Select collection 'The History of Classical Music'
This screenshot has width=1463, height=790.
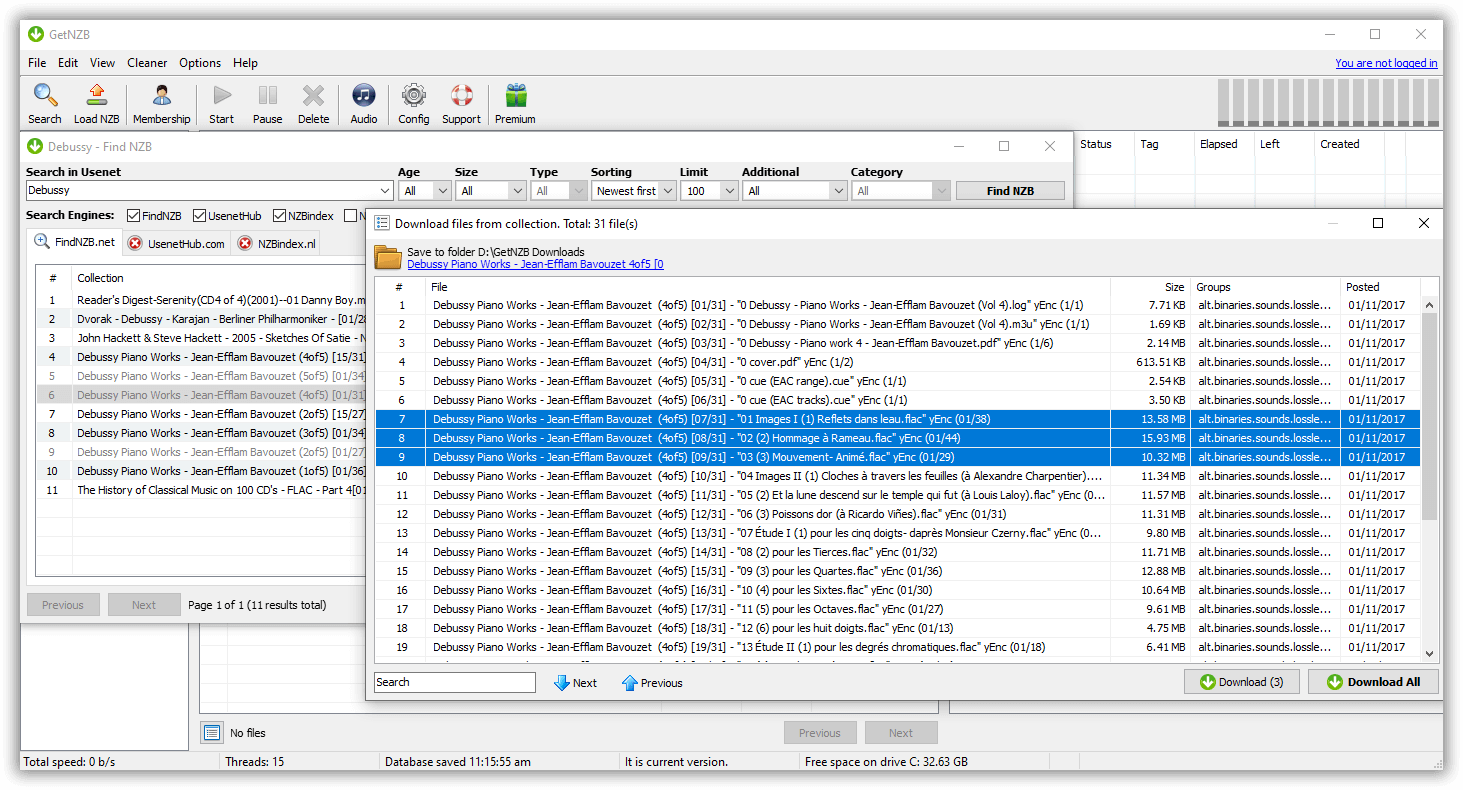(201, 490)
